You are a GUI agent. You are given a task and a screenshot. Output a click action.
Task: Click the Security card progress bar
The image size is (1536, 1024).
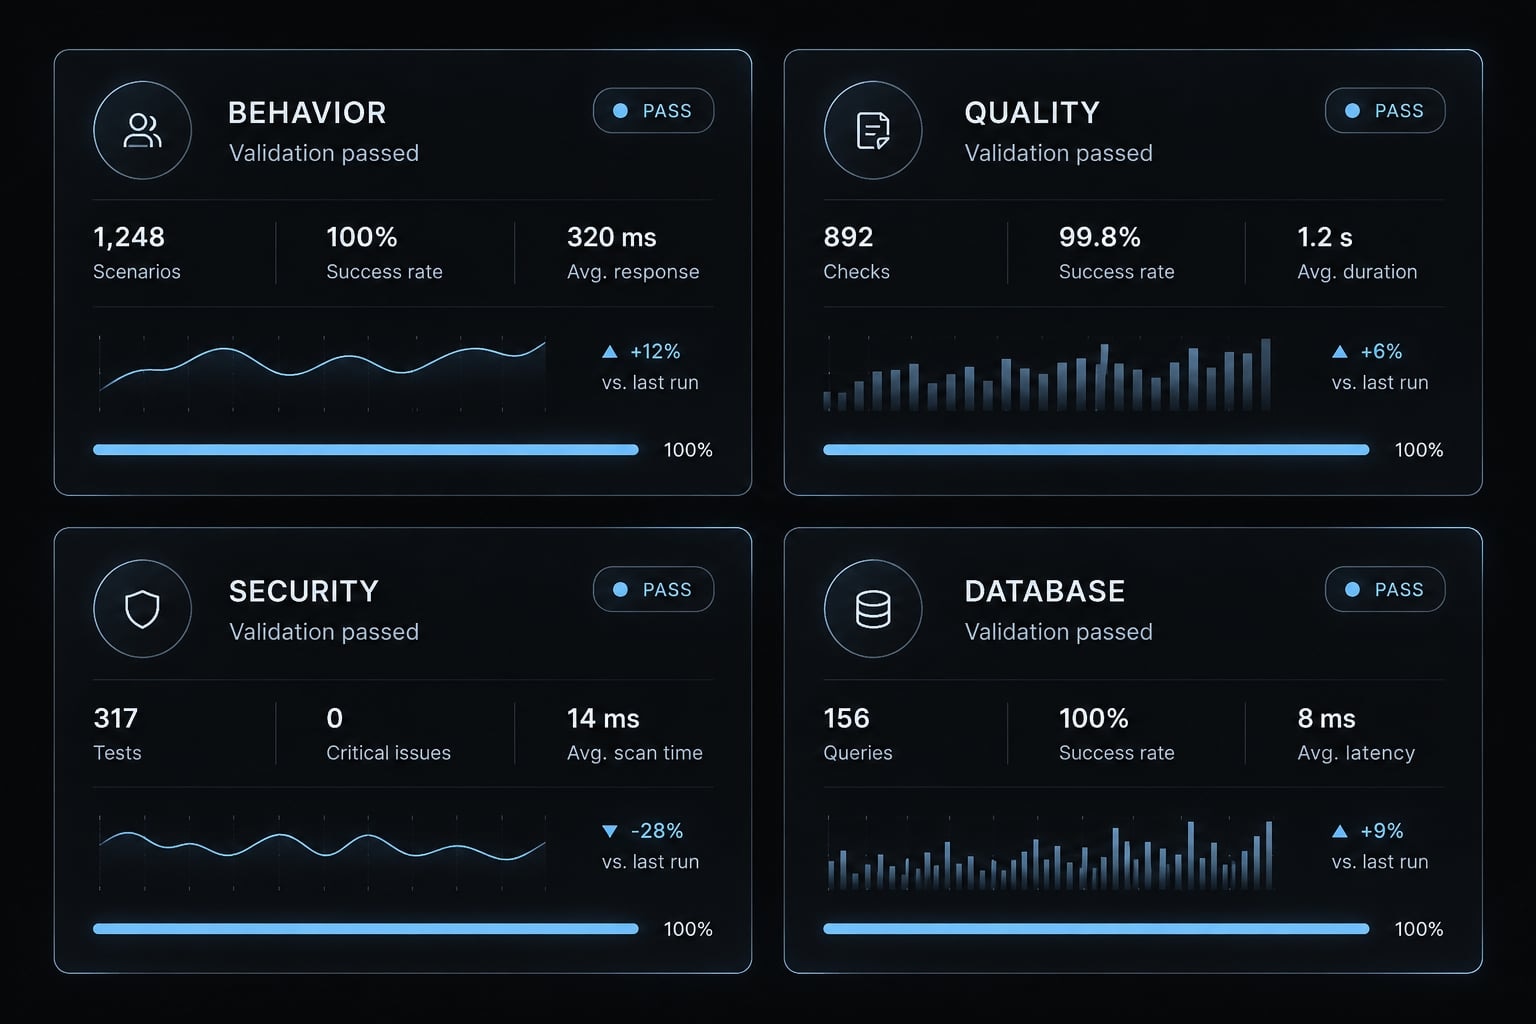(x=366, y=929)
